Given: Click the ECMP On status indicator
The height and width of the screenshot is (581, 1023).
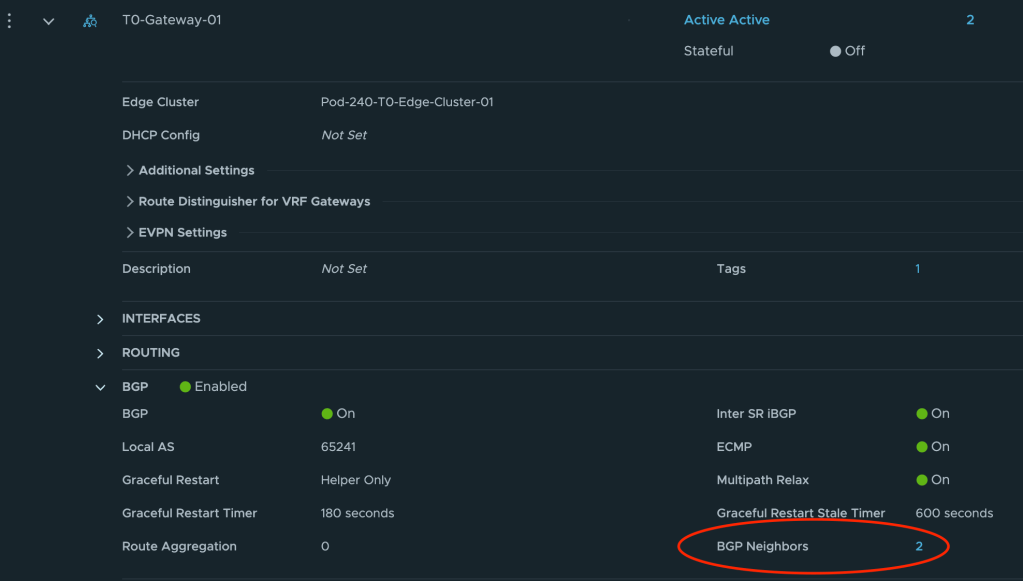Looking at the screenshot, I should [x=922, y=447].
